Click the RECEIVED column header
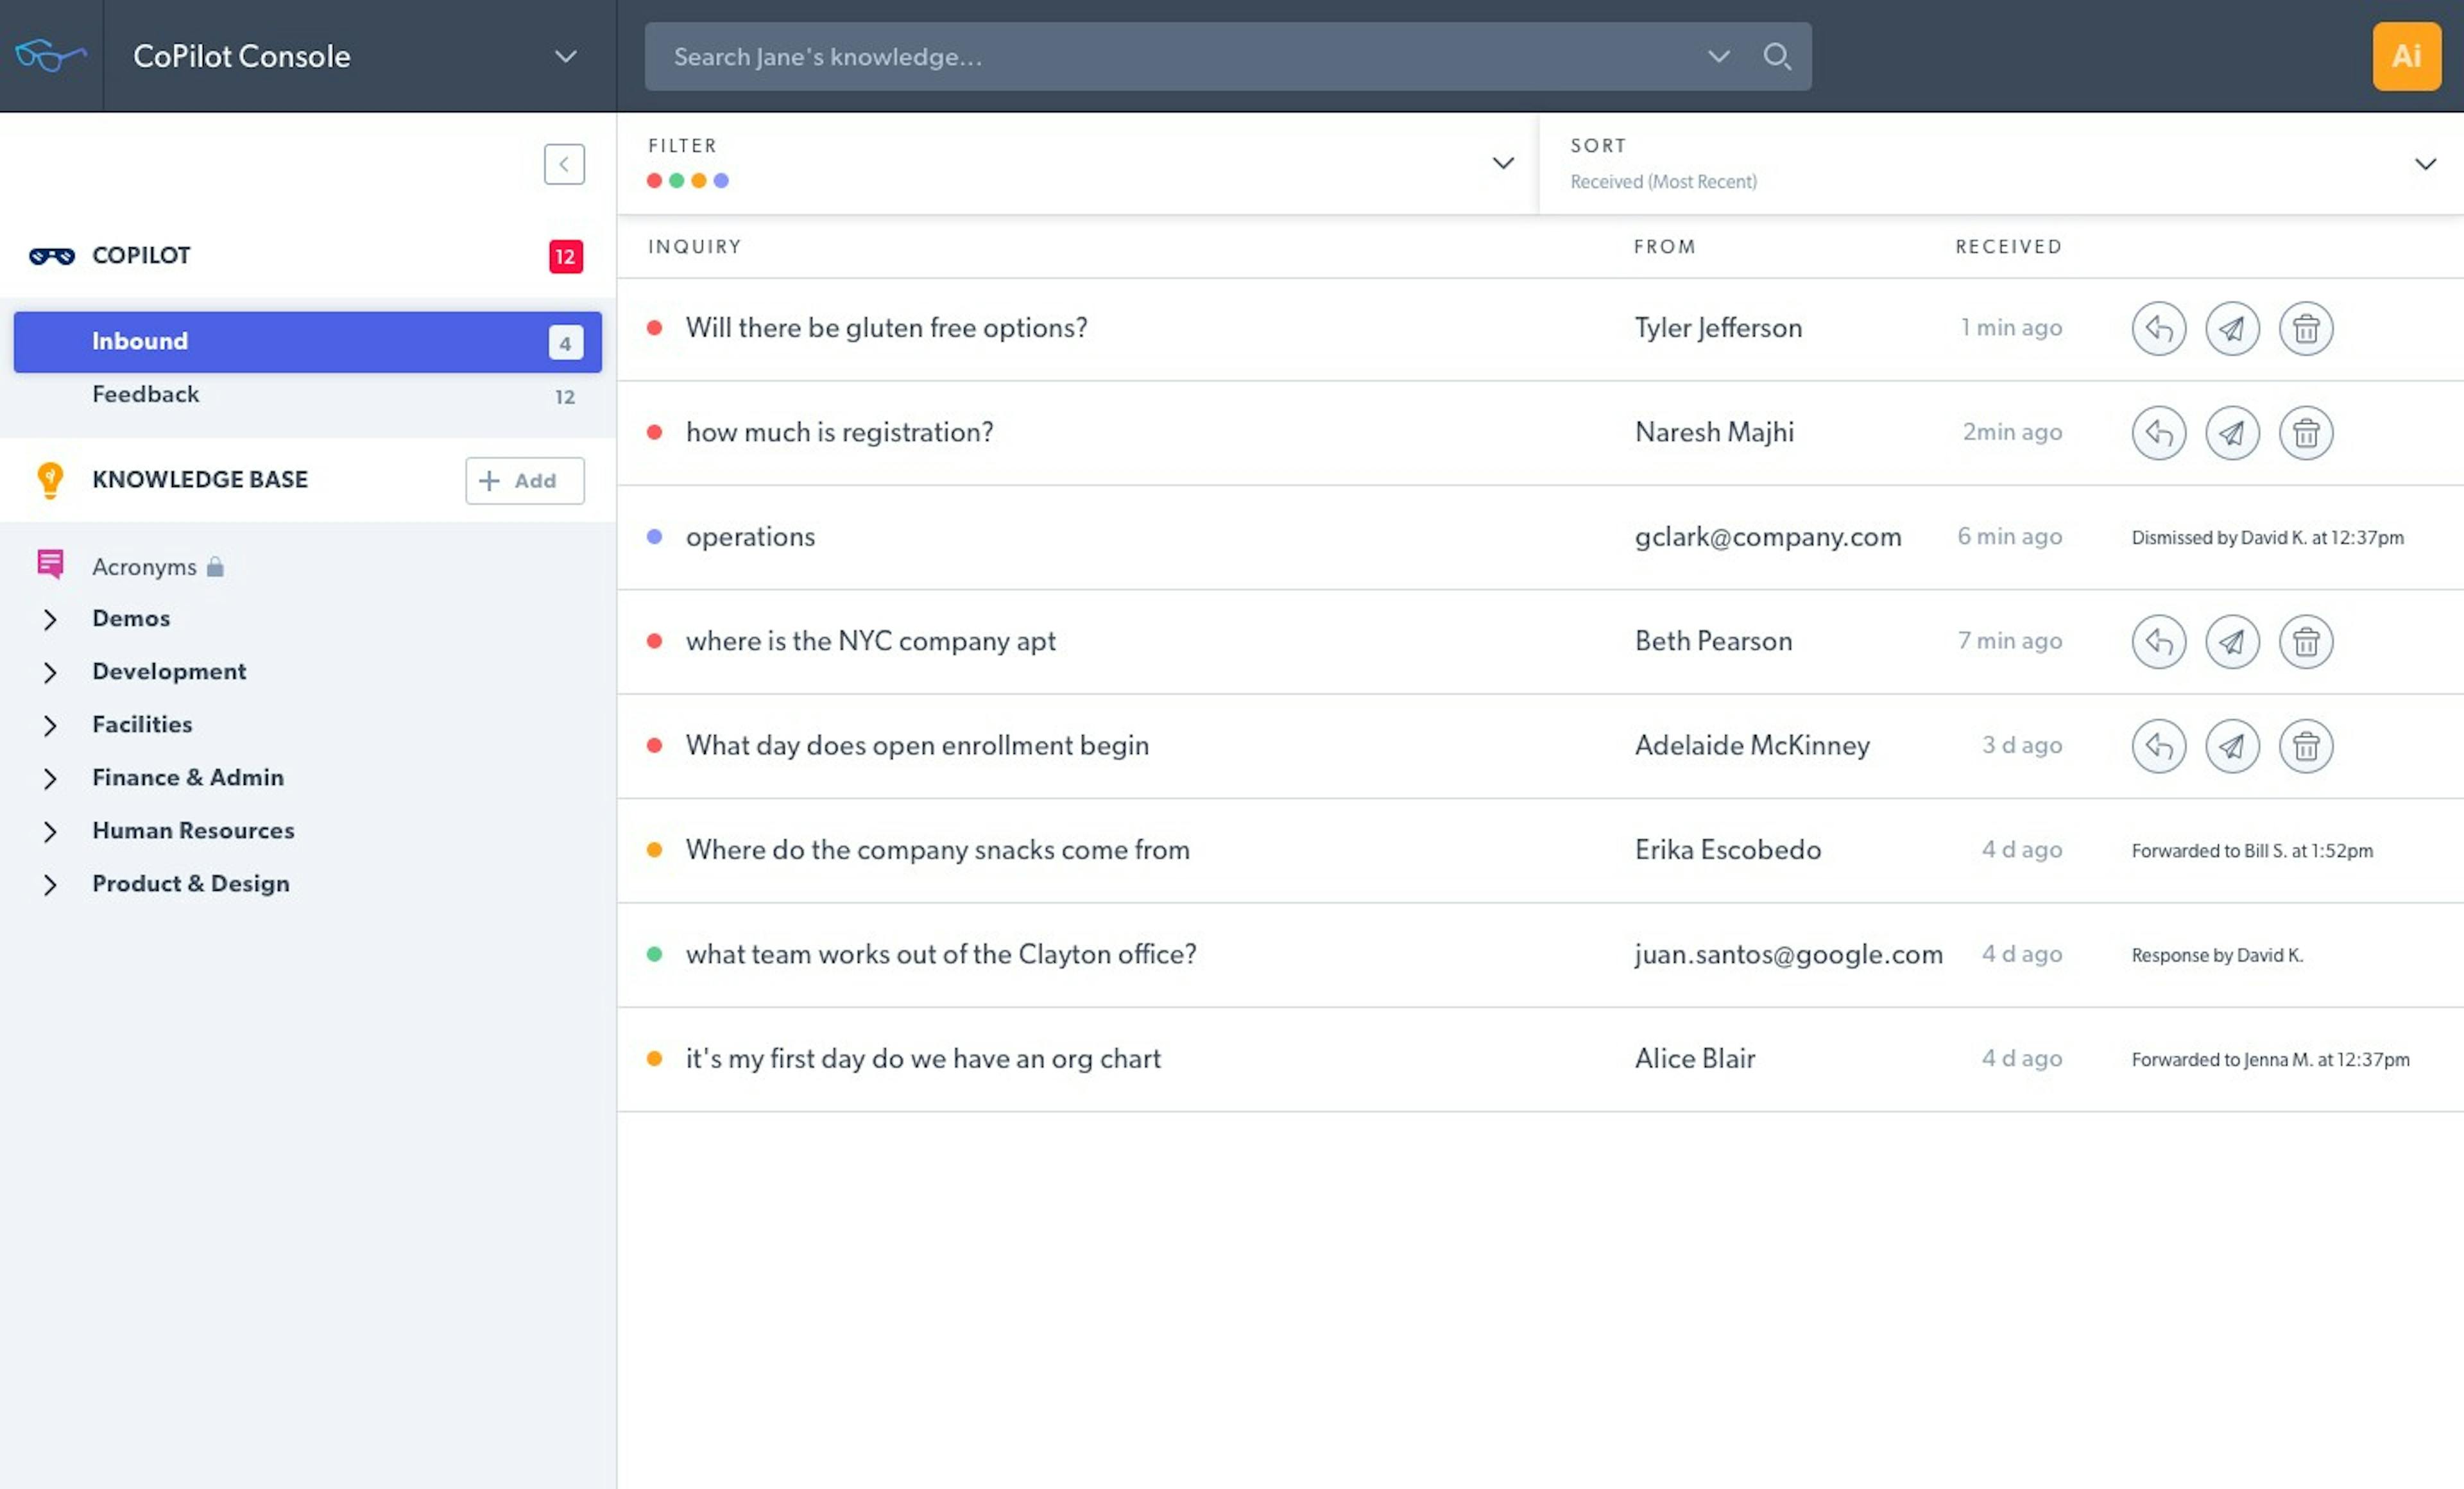Screen dimensions: 2464x1489 [2008, 247]
